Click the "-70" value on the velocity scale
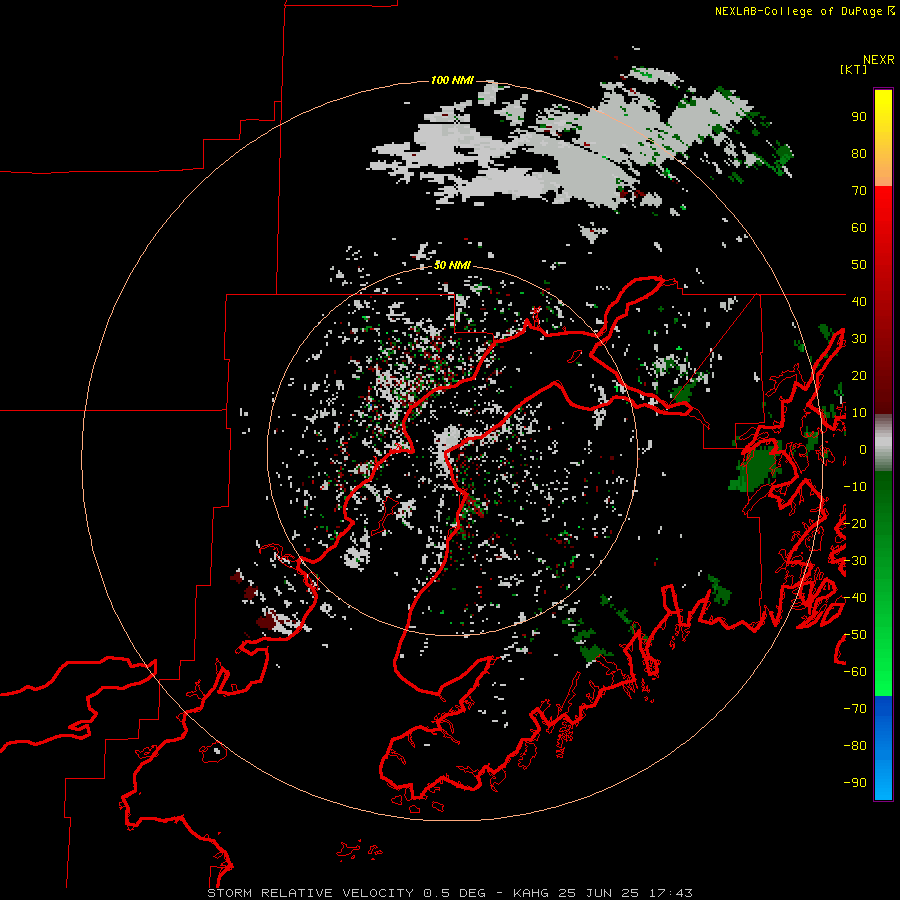 [x=855, y=709]
